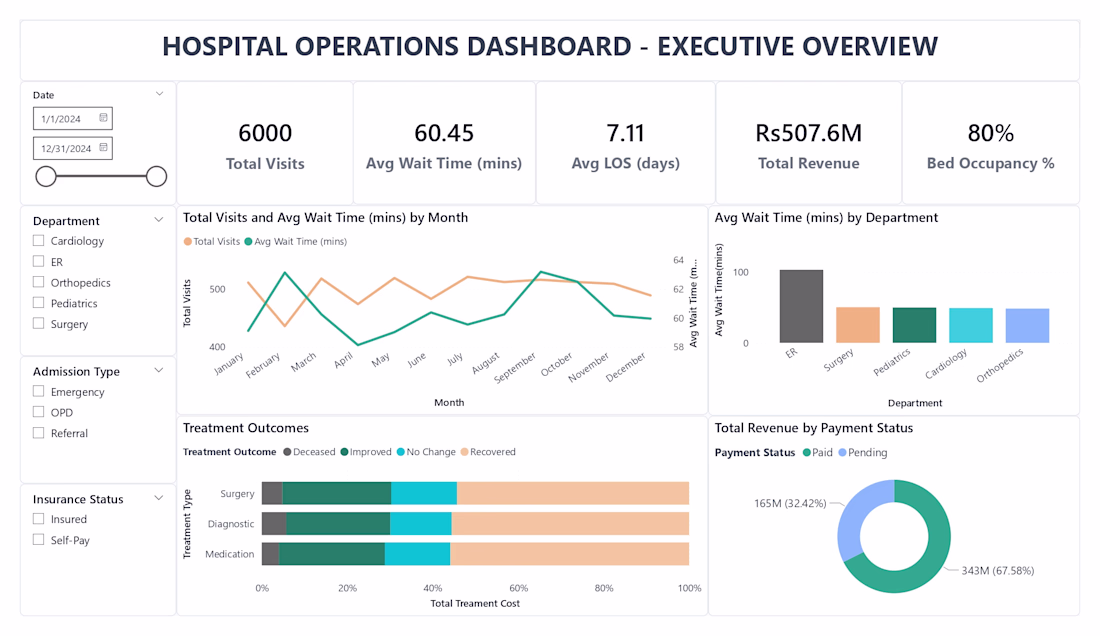Click Avg Wait Time by Department title
The height and width of the screenshot is (636, 1100).
826,217
